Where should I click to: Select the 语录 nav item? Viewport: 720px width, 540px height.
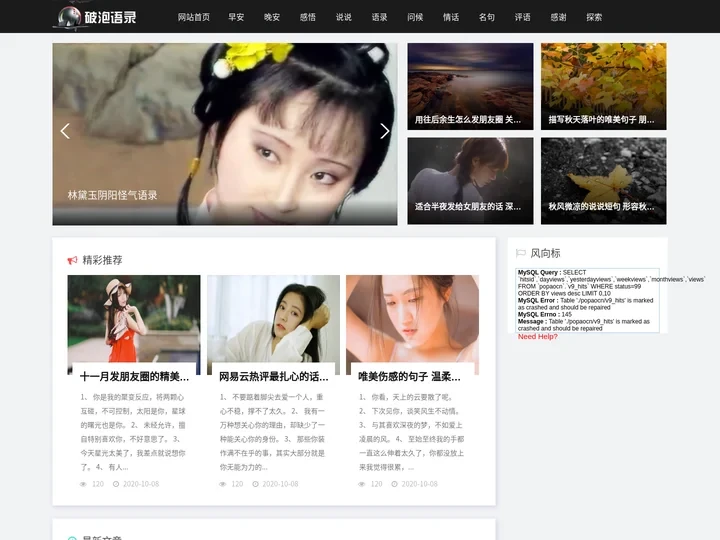pyautogui.click(x=379, y=17)
